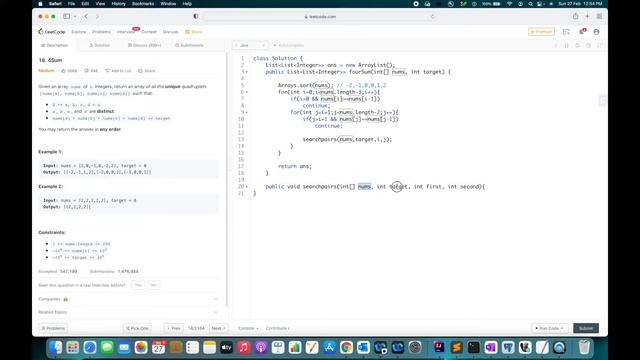The height and width of the screenshot is (360, 640).
Task: Open the Interview nav item
Action: coord(126,31)
